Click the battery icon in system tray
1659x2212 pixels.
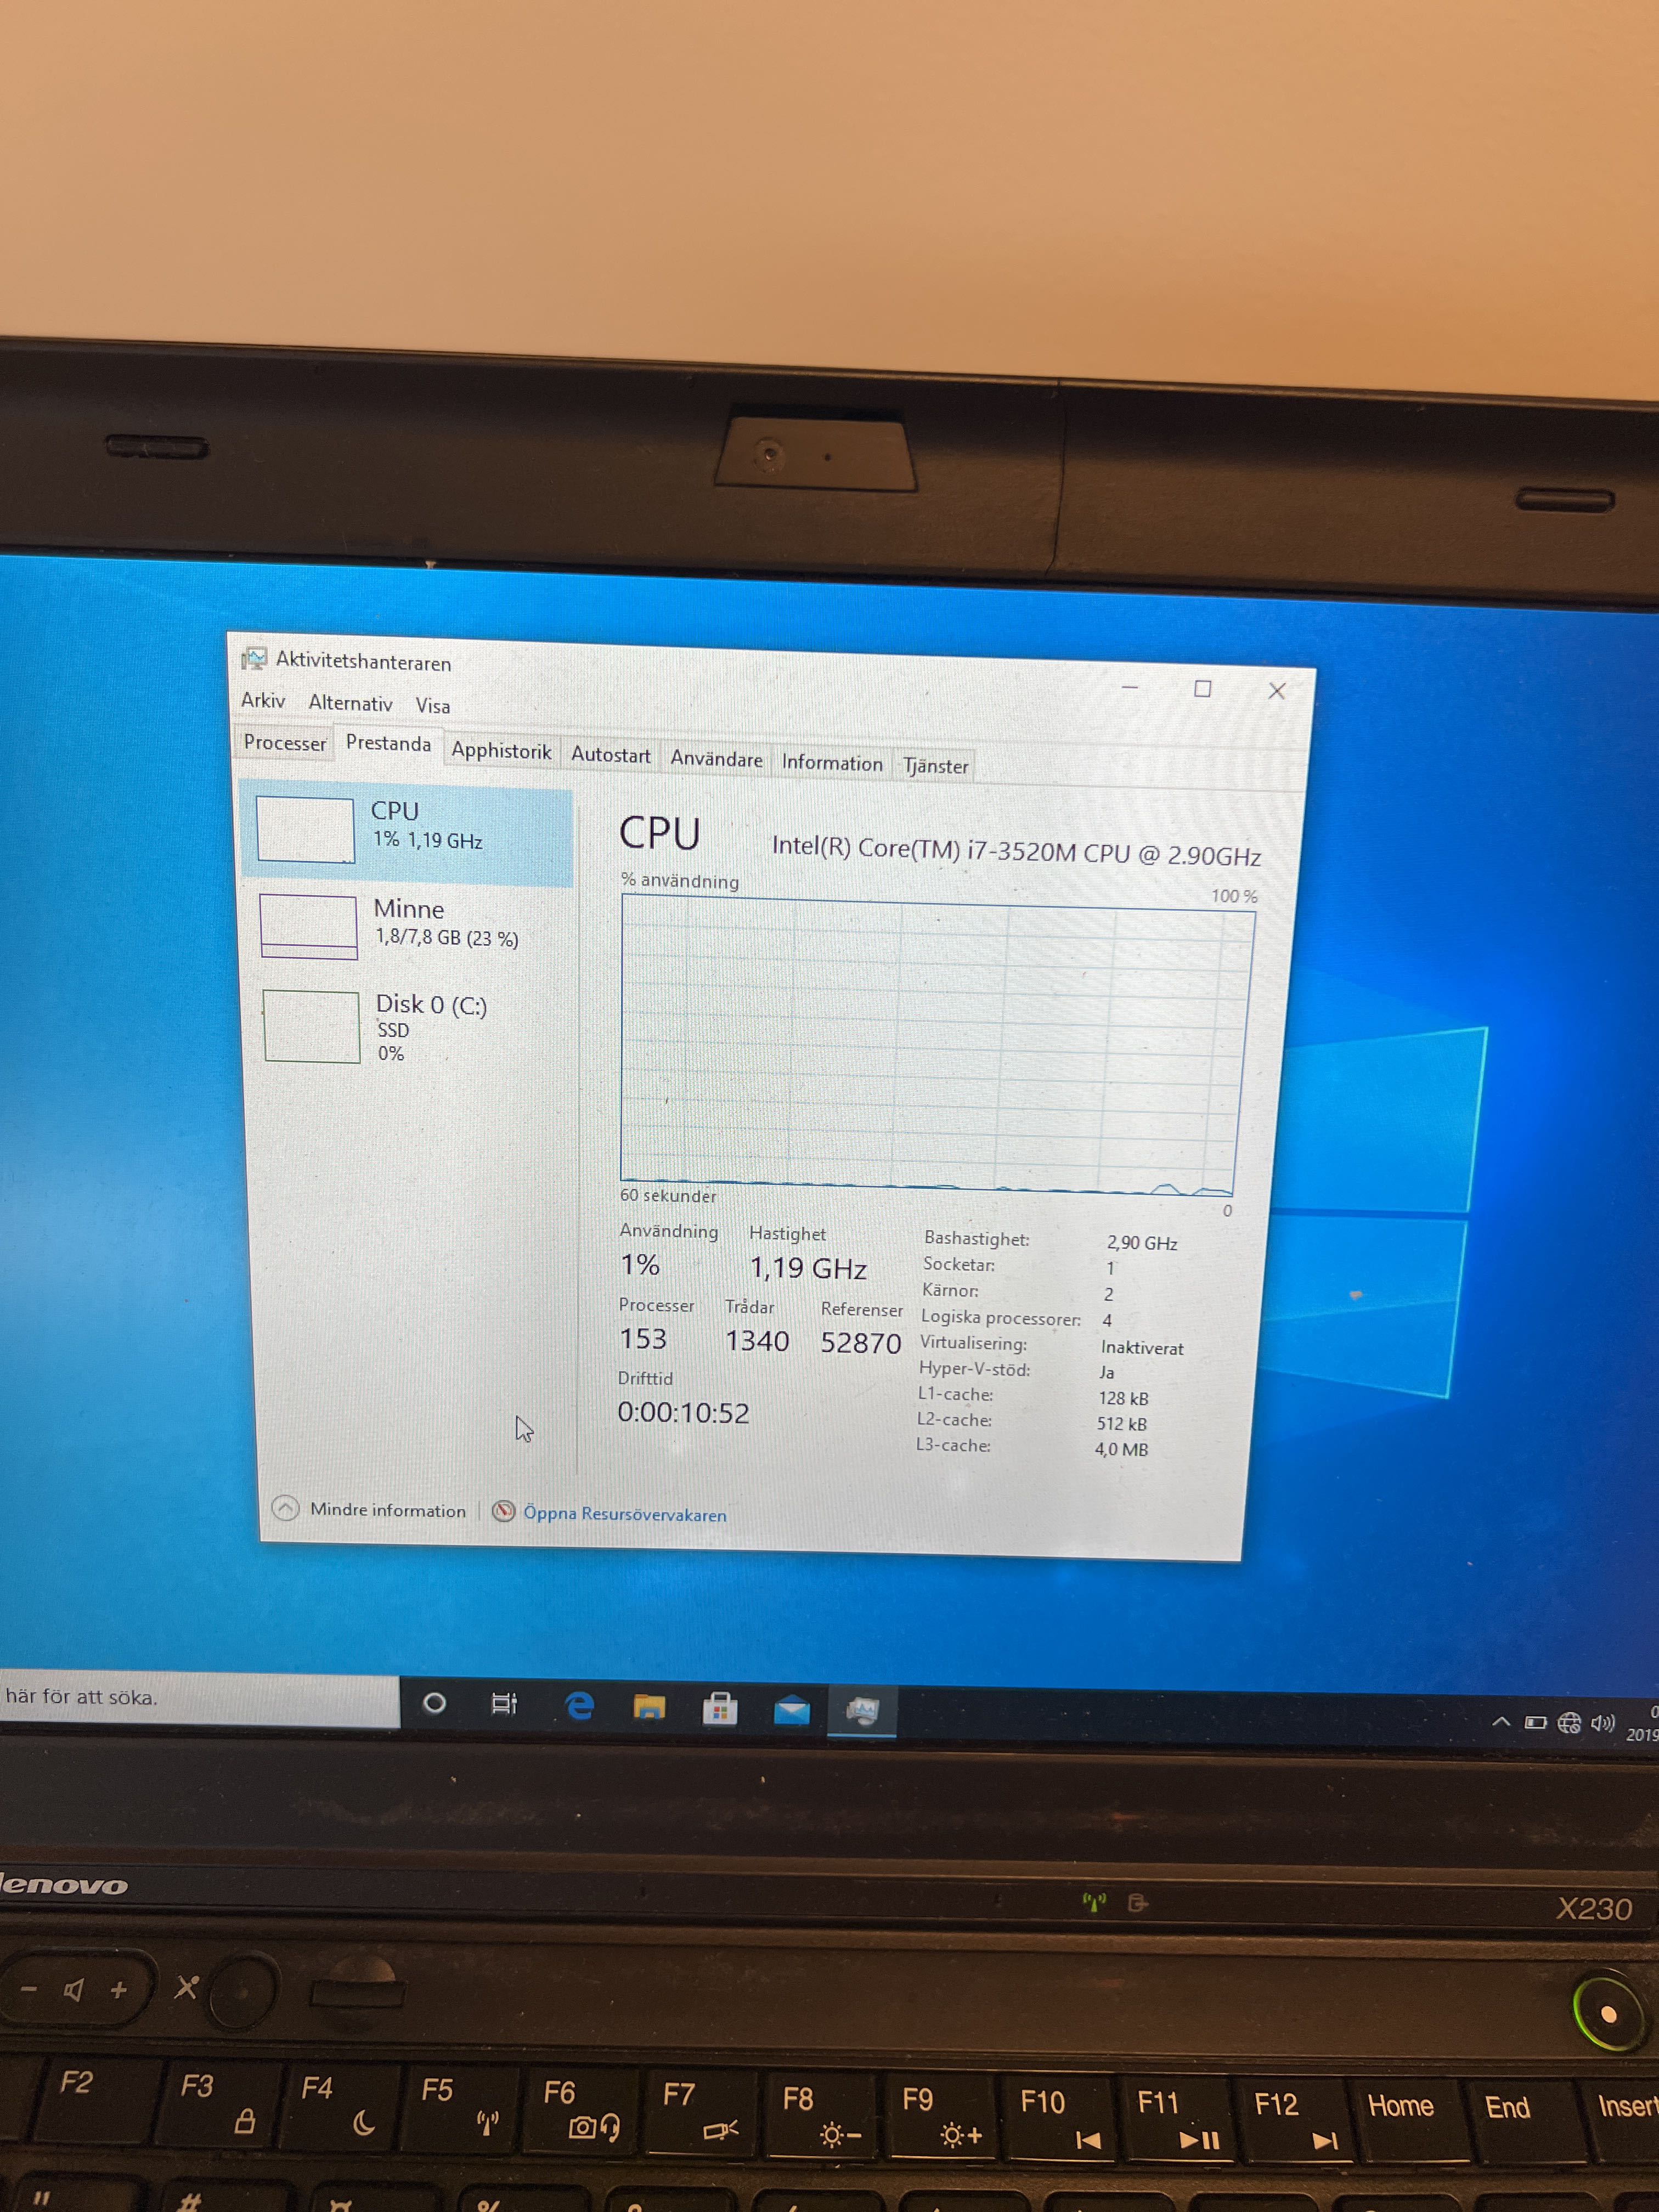point(1535,1722)
